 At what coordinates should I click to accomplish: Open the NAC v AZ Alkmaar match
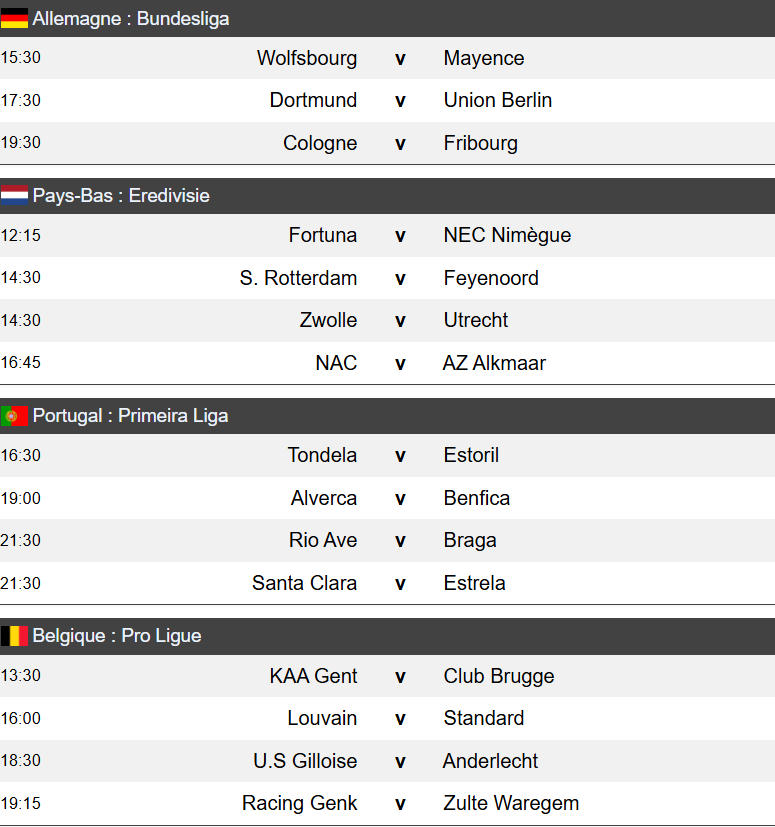[x=400, y=363]
